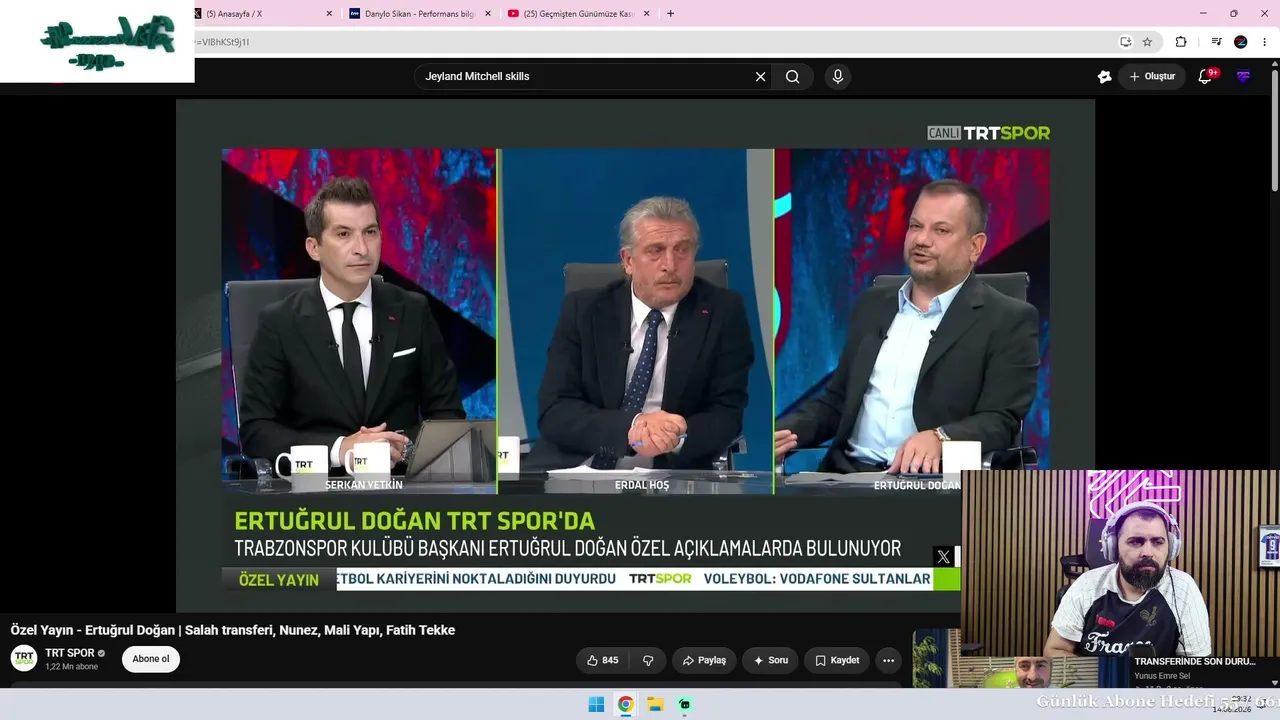The height and width of the screenshot is (720, 1280).
Task: Open YouTube notifications bell
Action: 1205,77
